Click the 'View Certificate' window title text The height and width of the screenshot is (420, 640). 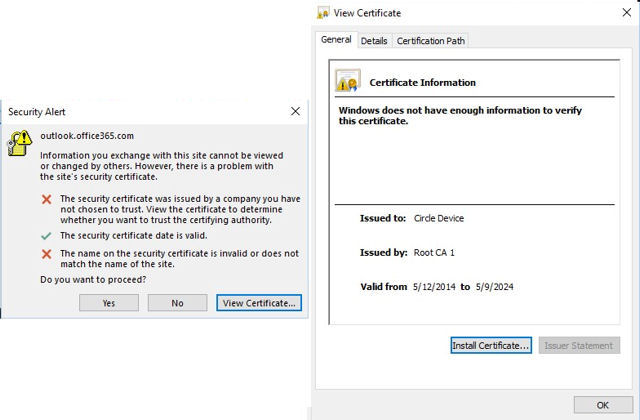click(x=367, y=13)
